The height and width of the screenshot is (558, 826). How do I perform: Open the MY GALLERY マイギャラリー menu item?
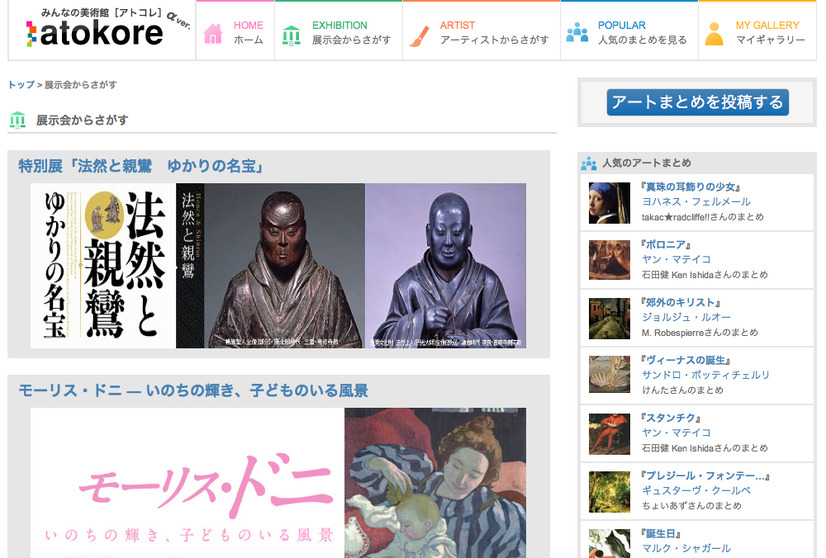tap(758, 31)
